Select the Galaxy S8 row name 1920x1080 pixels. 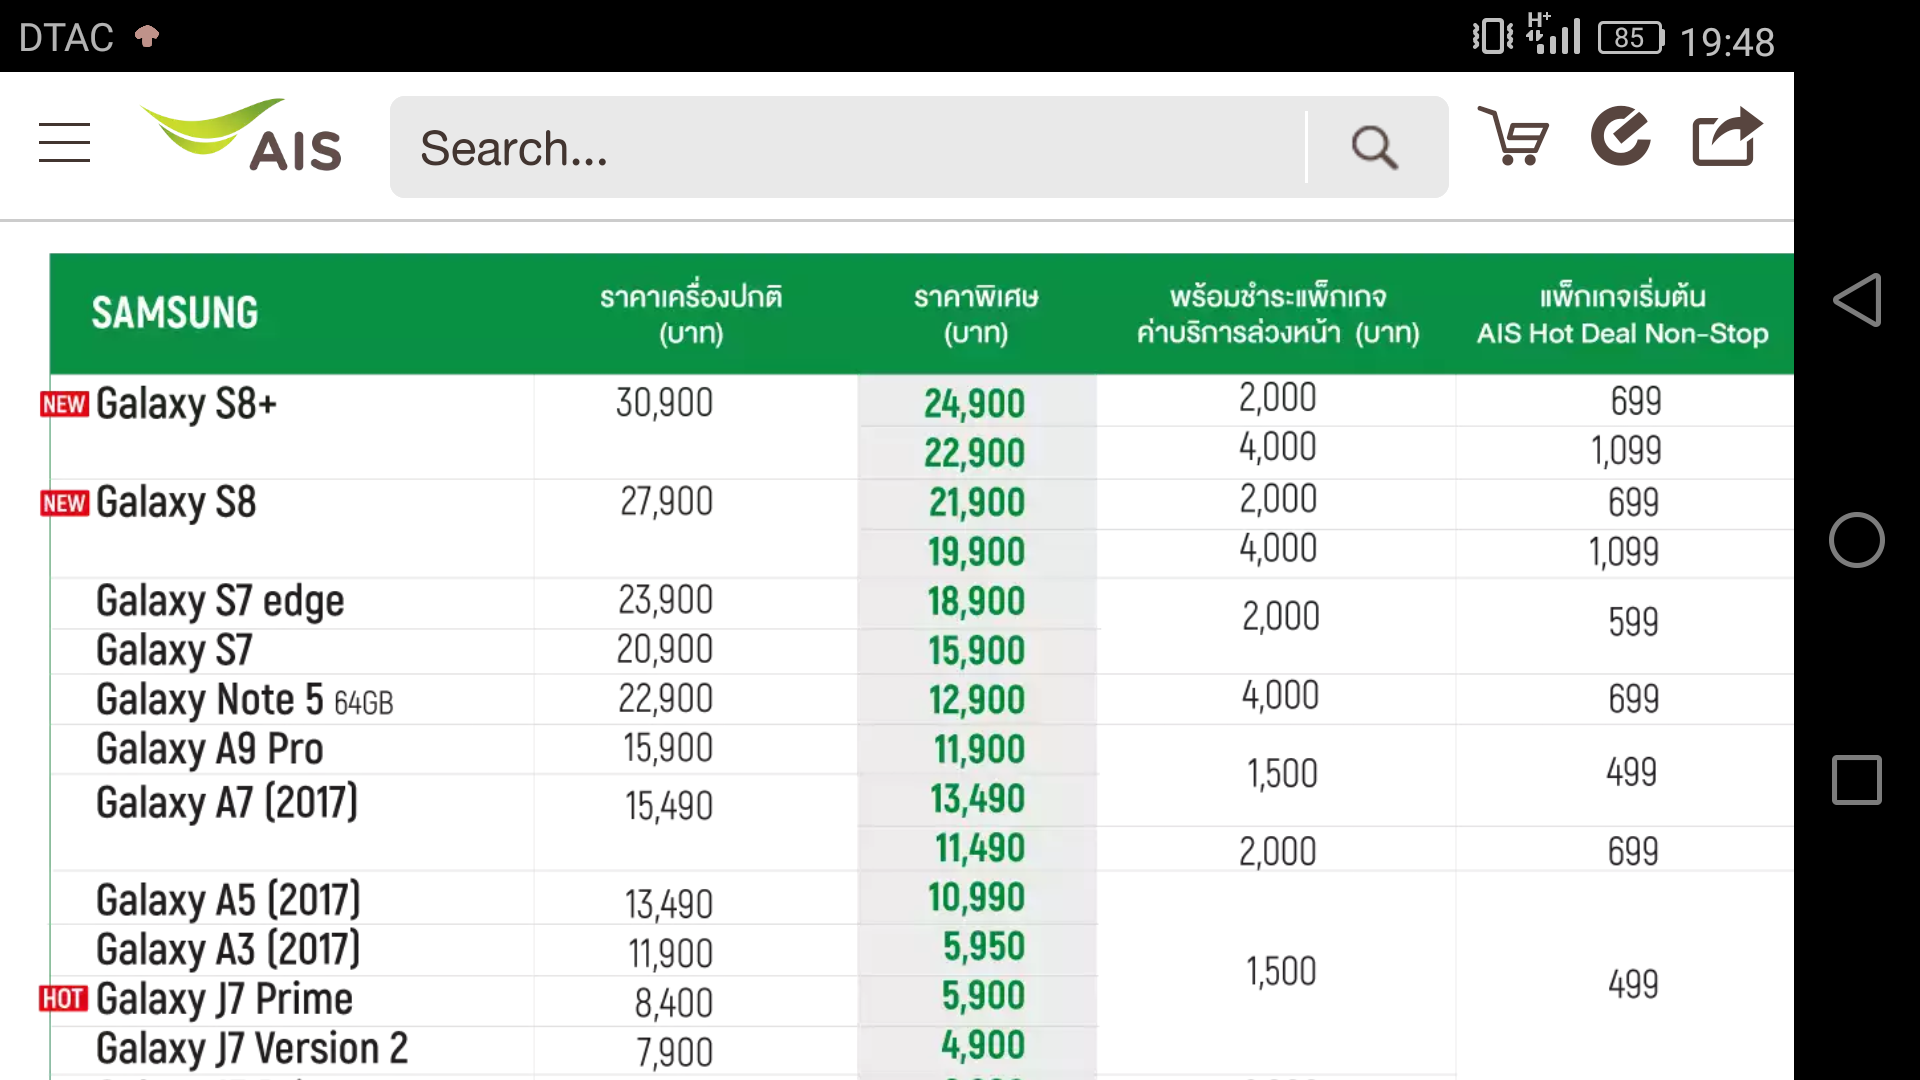[176, 502]
